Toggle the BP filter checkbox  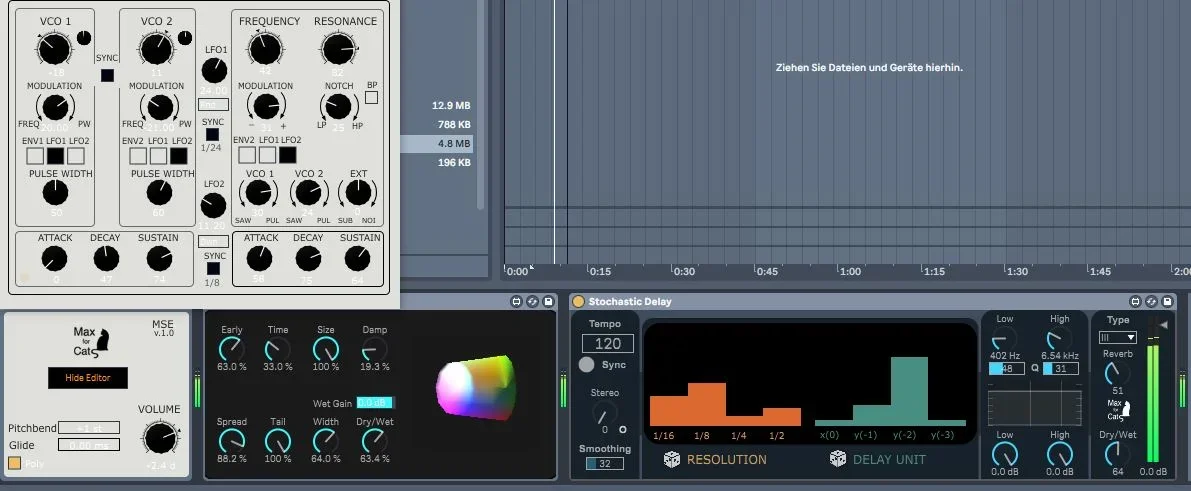[x=371, y=98]
